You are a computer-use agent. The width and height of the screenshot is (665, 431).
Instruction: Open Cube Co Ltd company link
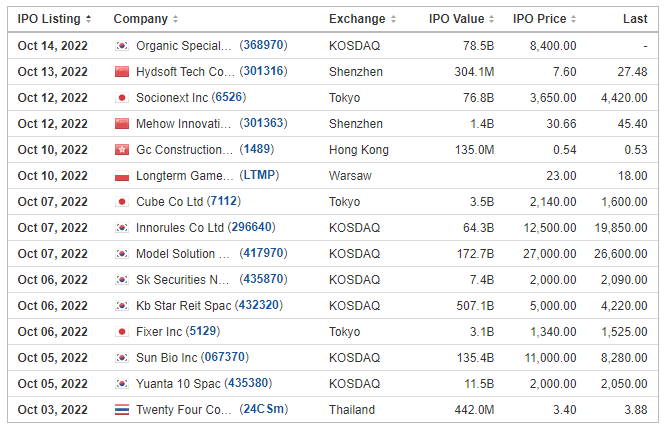click(x=169, y=202)
